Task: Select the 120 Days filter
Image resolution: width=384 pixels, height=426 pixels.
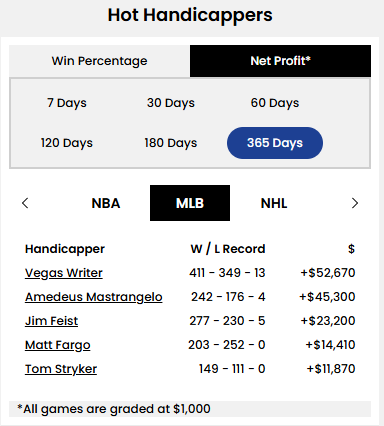Action: [67, 143]
